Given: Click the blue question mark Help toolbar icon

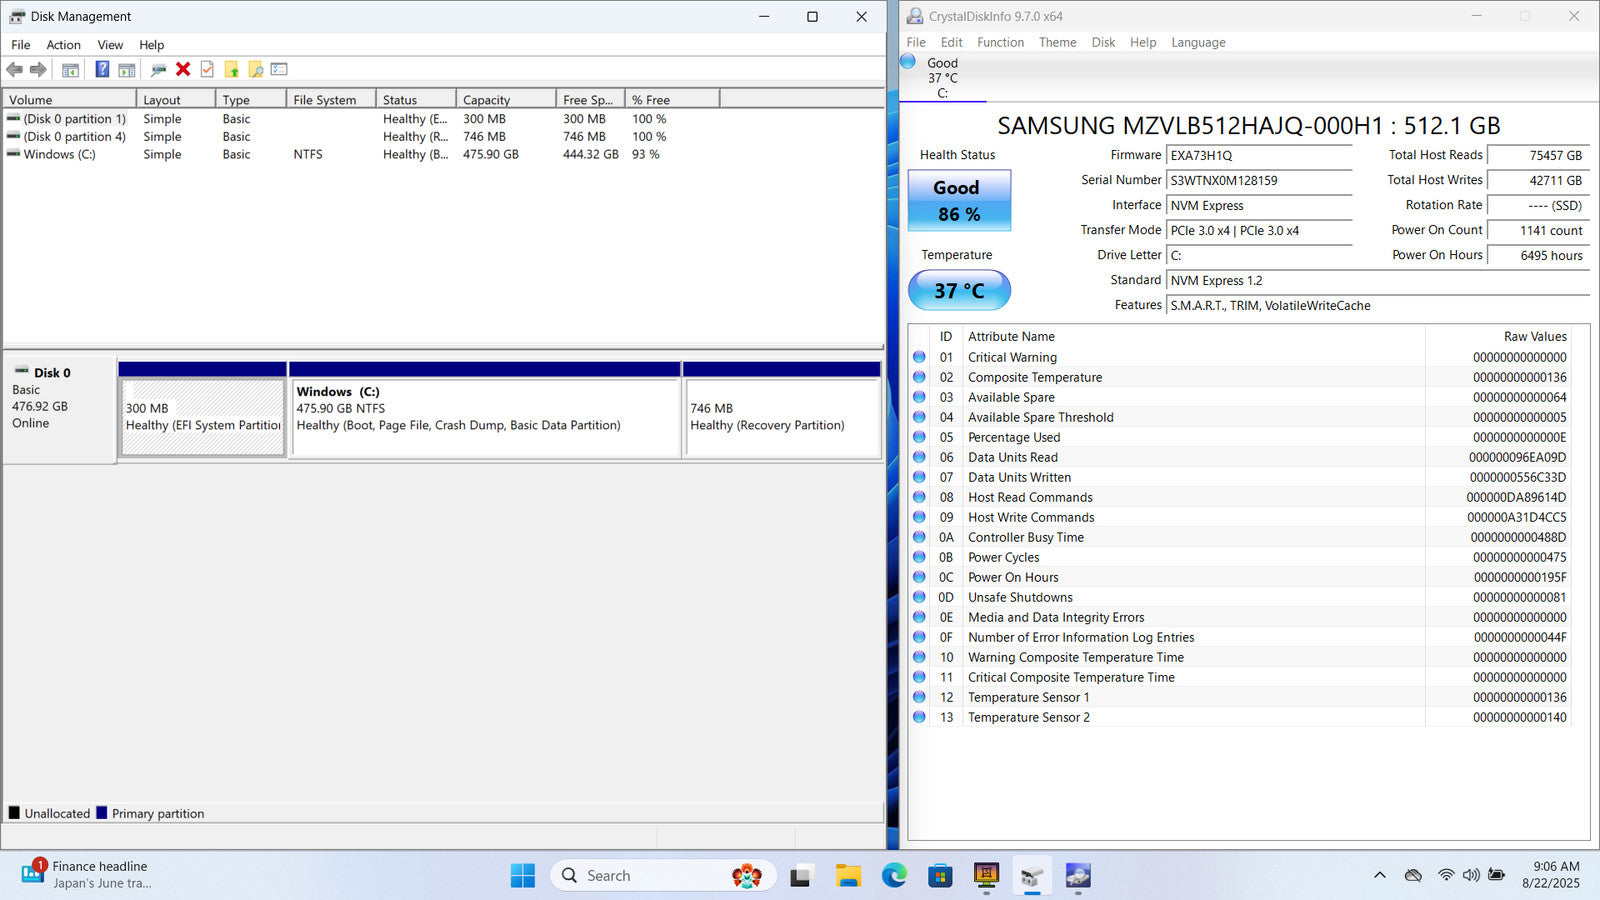Looking at the screenshot, I should 102,69.
